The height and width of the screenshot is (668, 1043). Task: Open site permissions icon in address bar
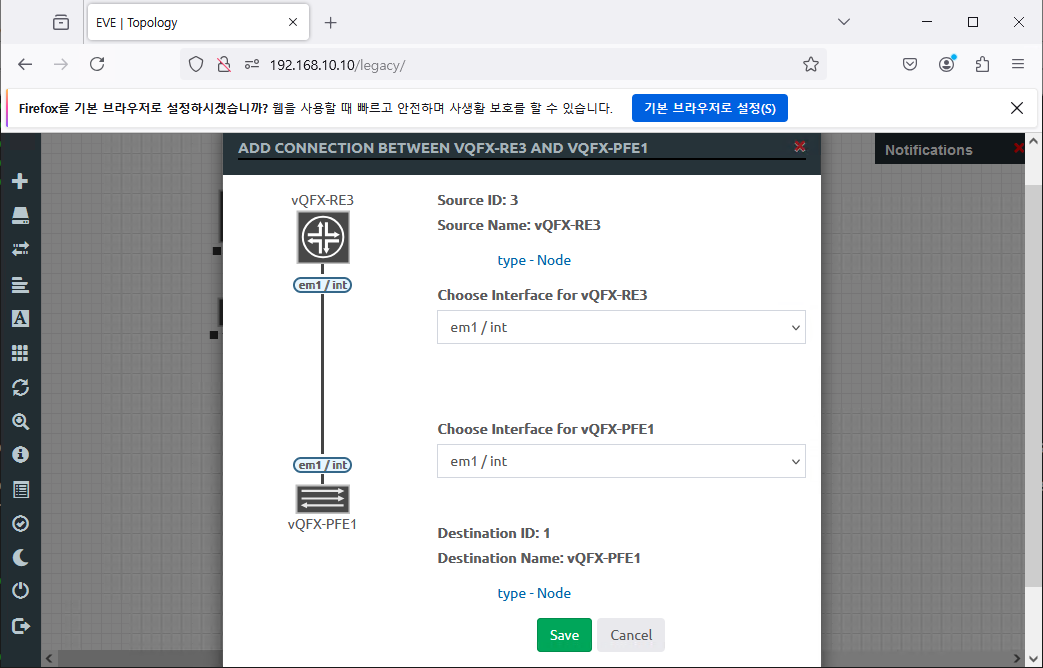click(x=252, y=65)
